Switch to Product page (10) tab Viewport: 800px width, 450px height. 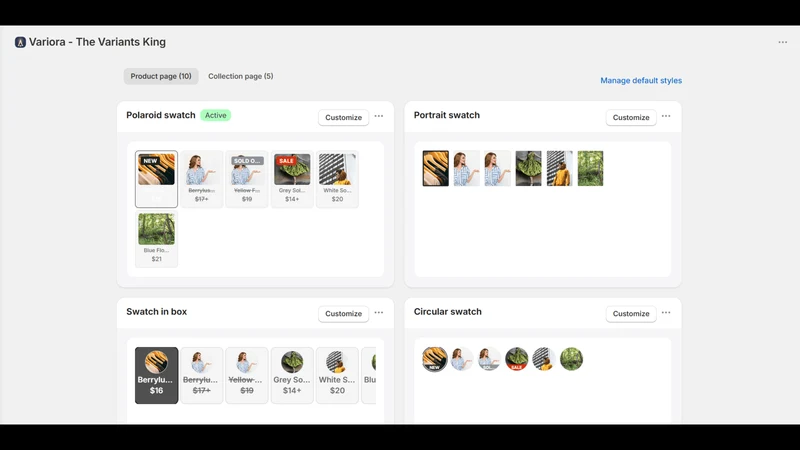click(161, 76)
